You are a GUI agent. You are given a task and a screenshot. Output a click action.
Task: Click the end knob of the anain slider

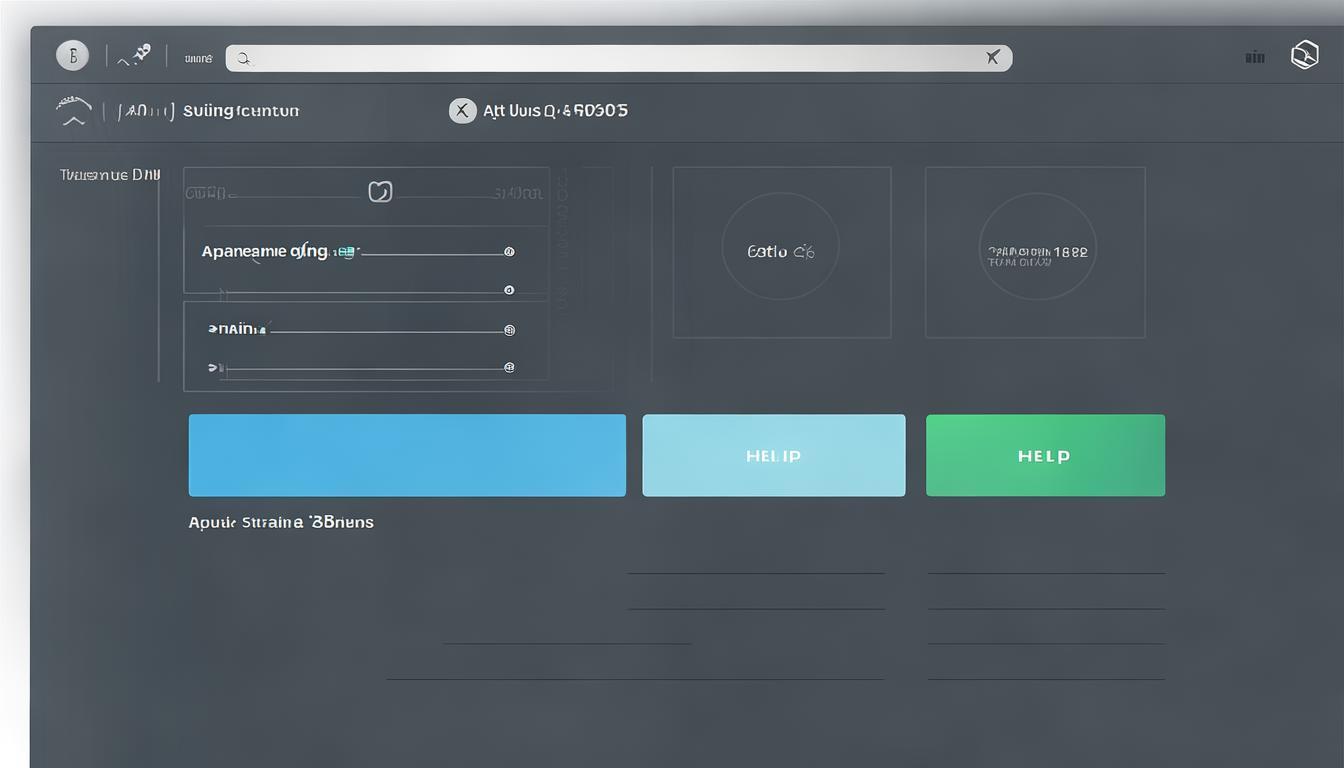tap(509, 329)
